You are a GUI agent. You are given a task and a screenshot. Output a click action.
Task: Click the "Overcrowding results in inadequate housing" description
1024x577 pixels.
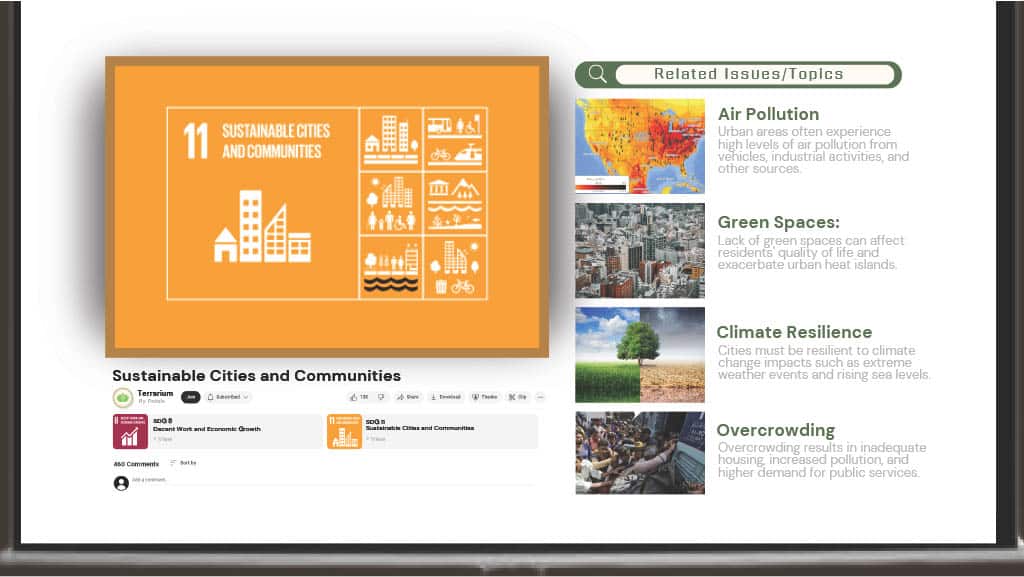[822, 460]
